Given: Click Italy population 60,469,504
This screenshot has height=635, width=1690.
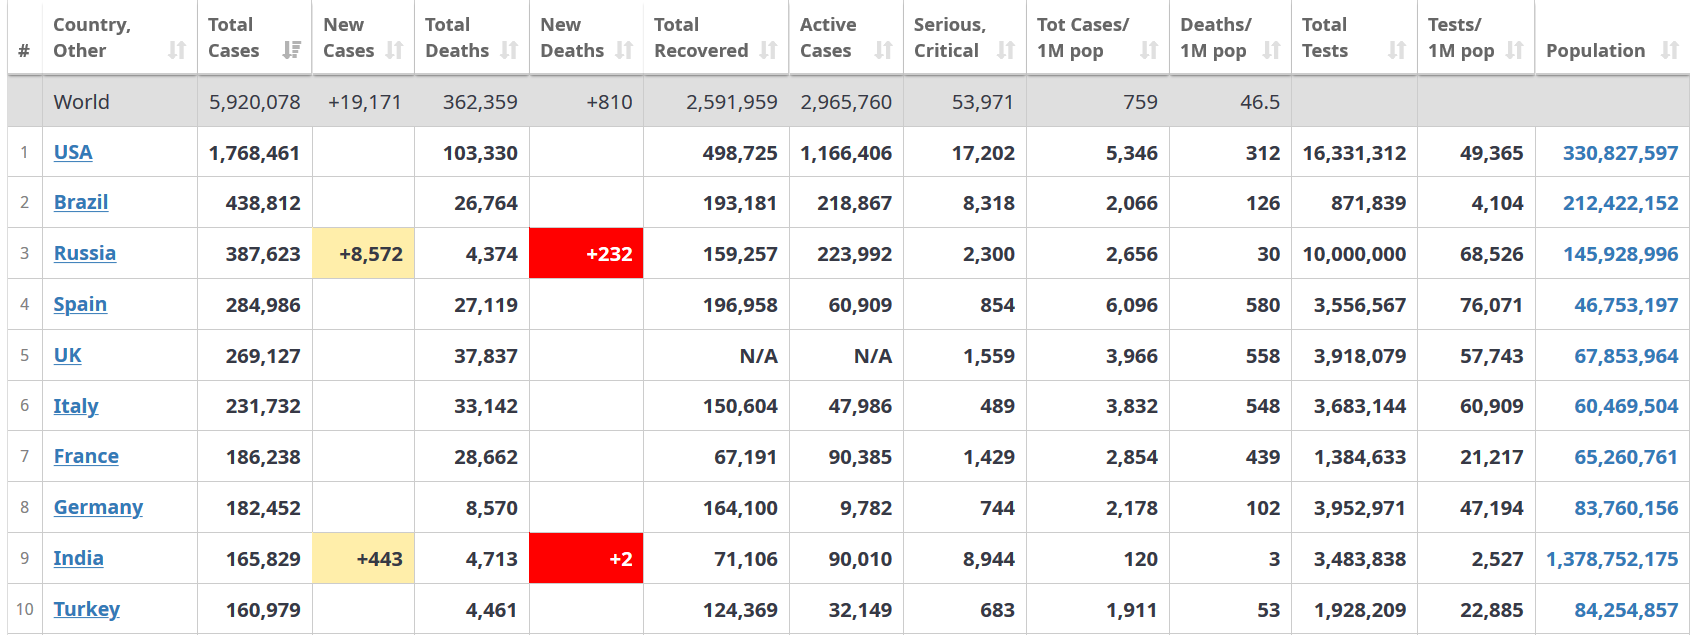Looking at the screenshot, I should 1626,406.
